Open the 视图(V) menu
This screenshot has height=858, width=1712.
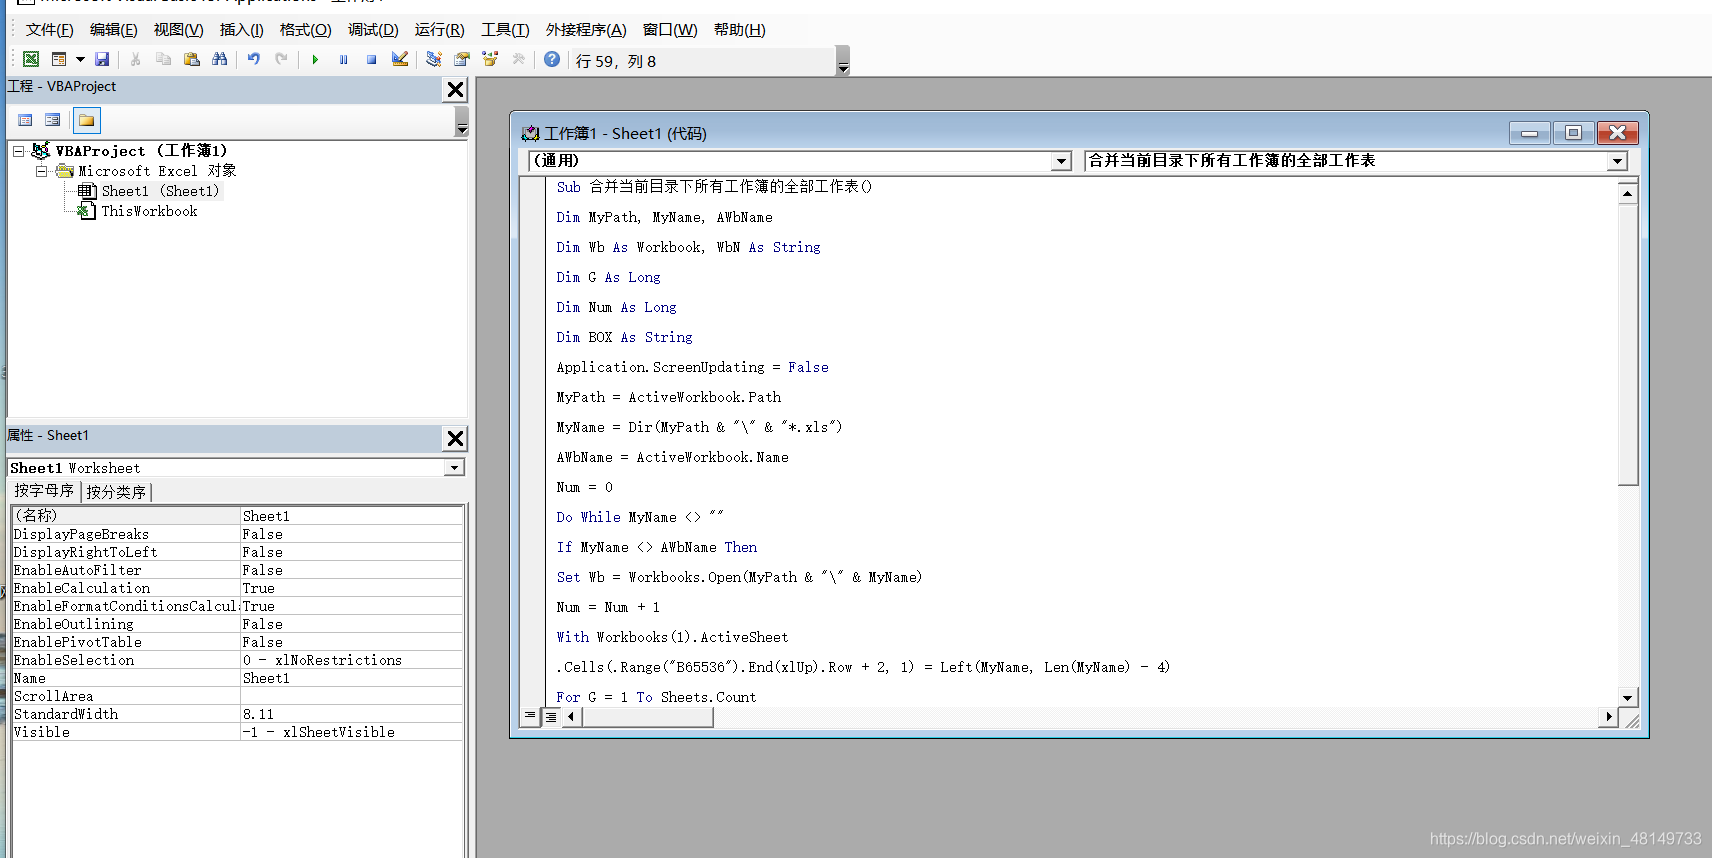[x=178, y=30]
